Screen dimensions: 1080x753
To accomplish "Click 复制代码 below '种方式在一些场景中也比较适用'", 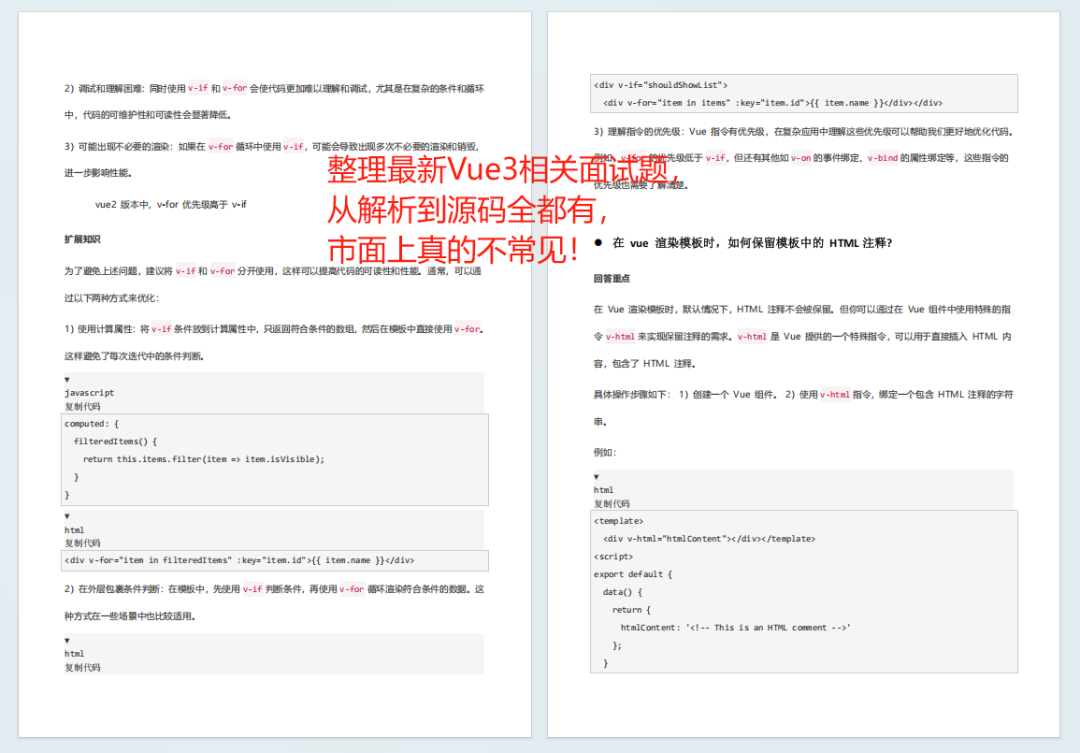I will click(83, 668).
